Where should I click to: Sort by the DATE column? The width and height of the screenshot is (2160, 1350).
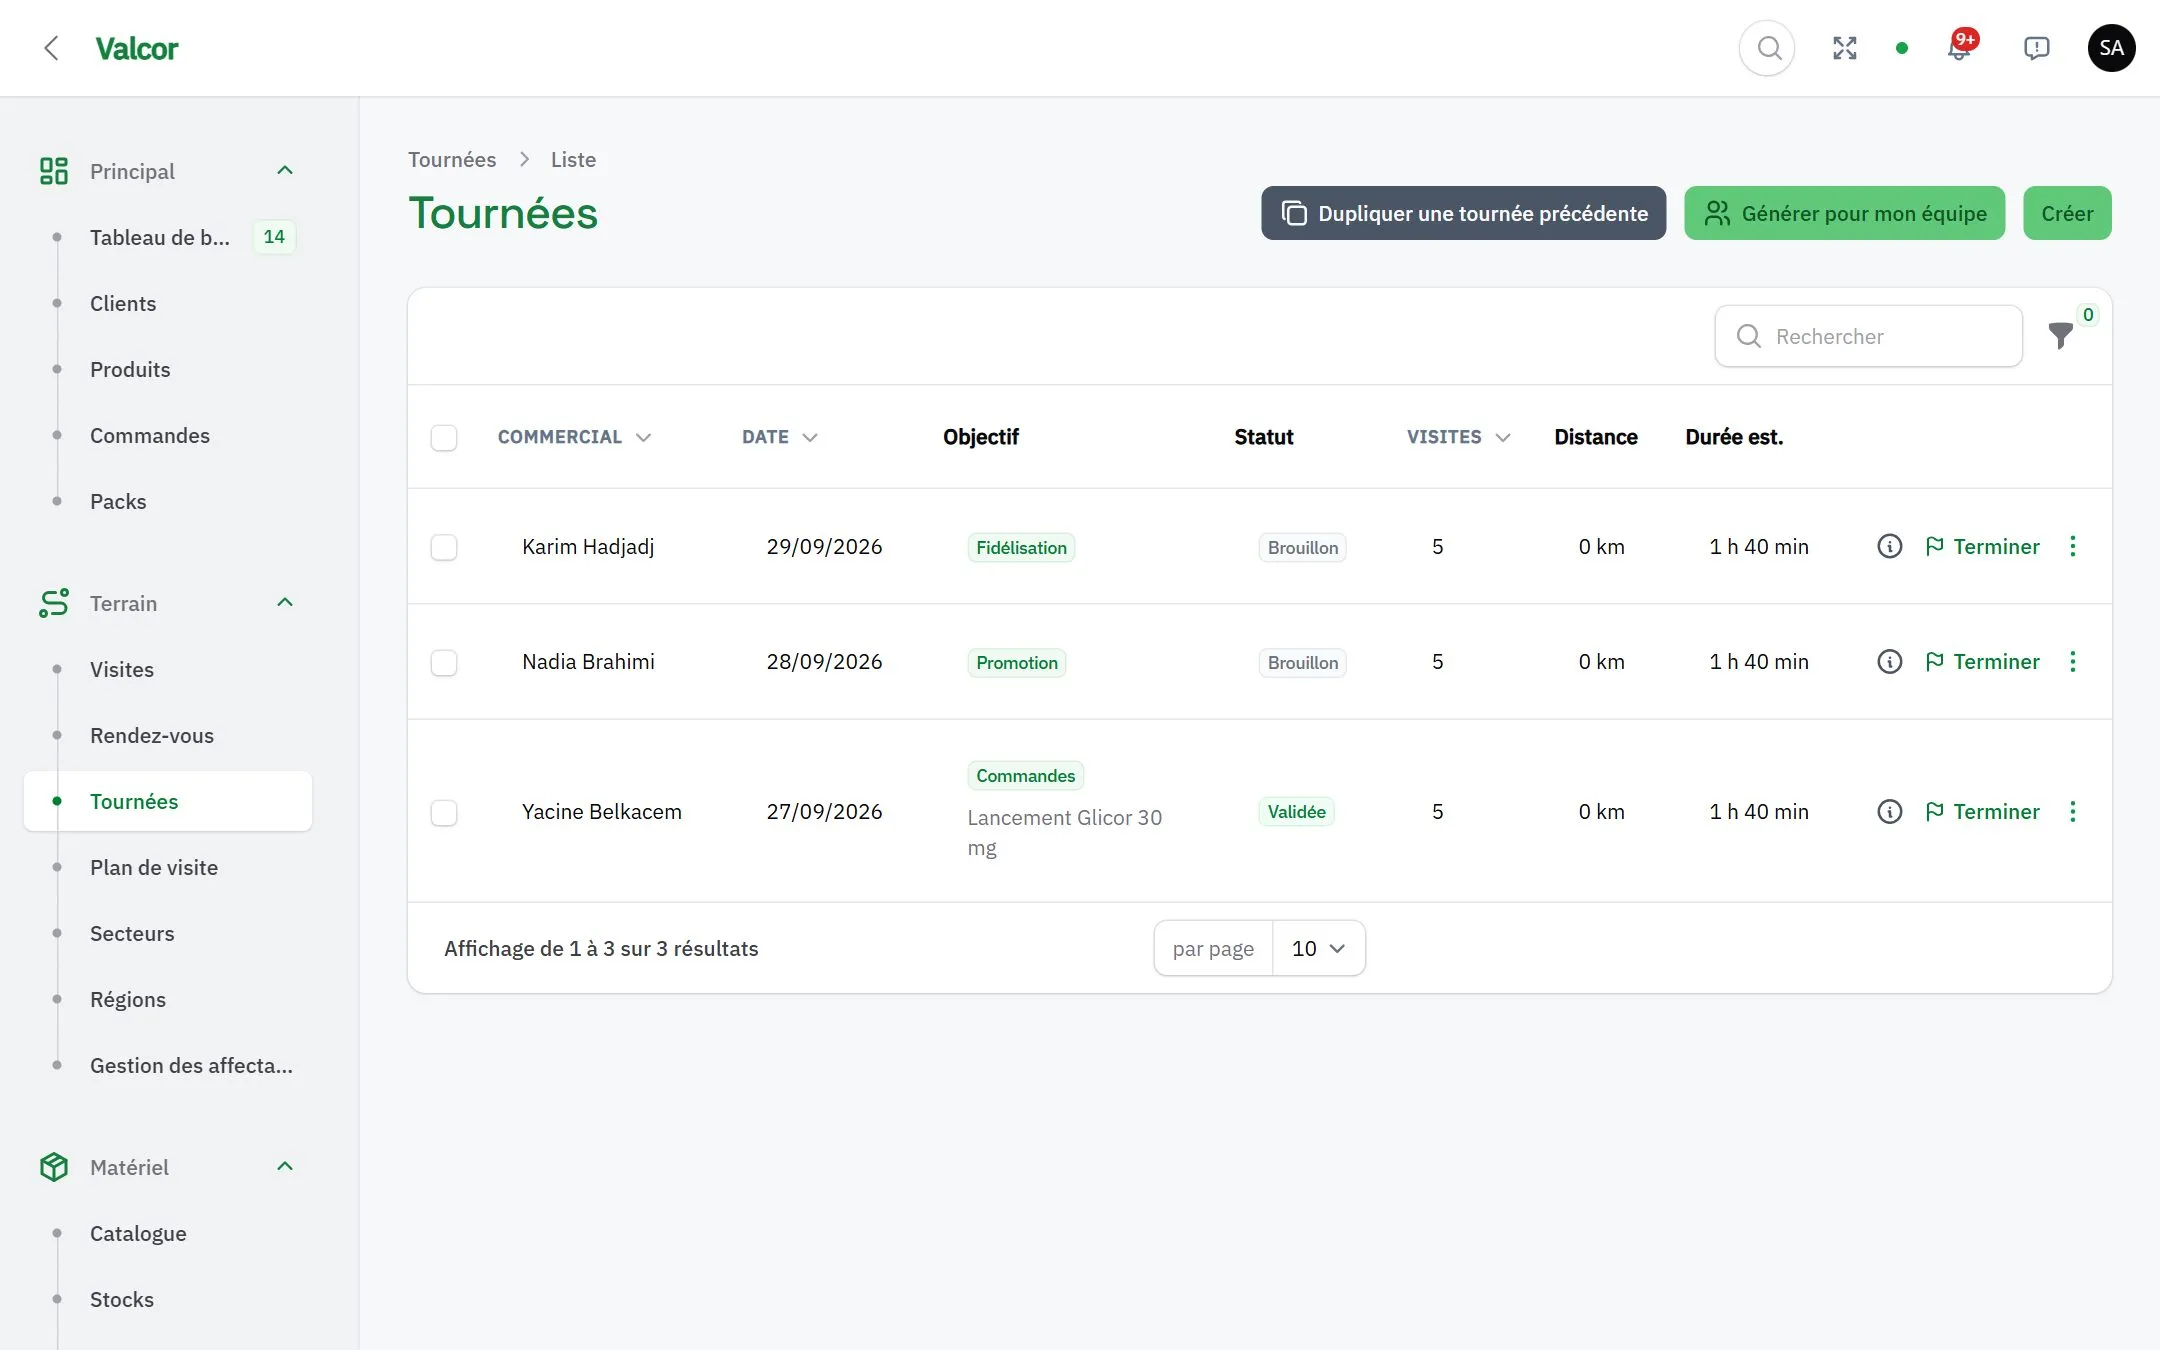(780, 437)
